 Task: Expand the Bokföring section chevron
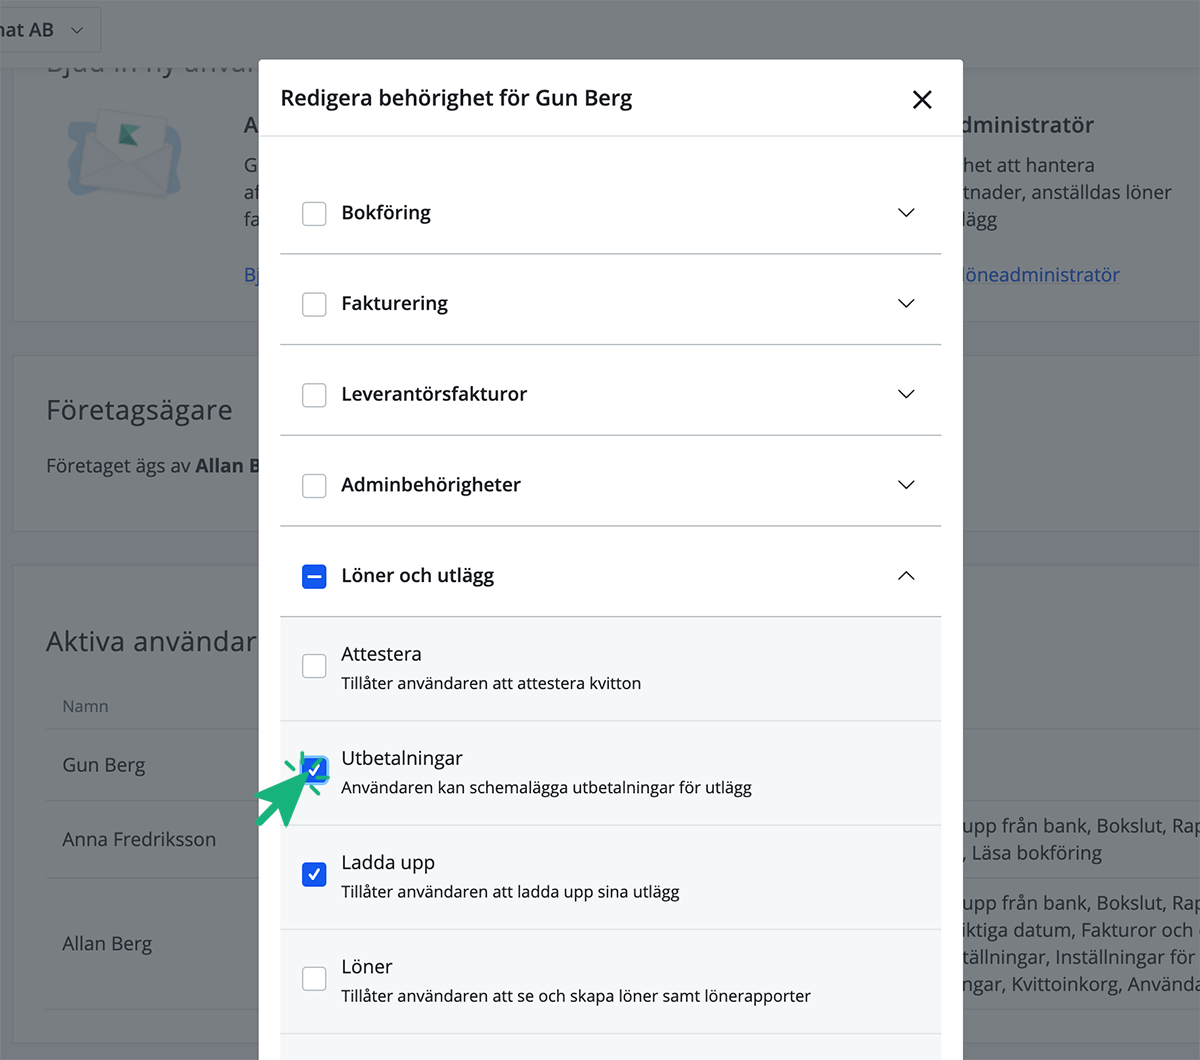tap(906, 213)
